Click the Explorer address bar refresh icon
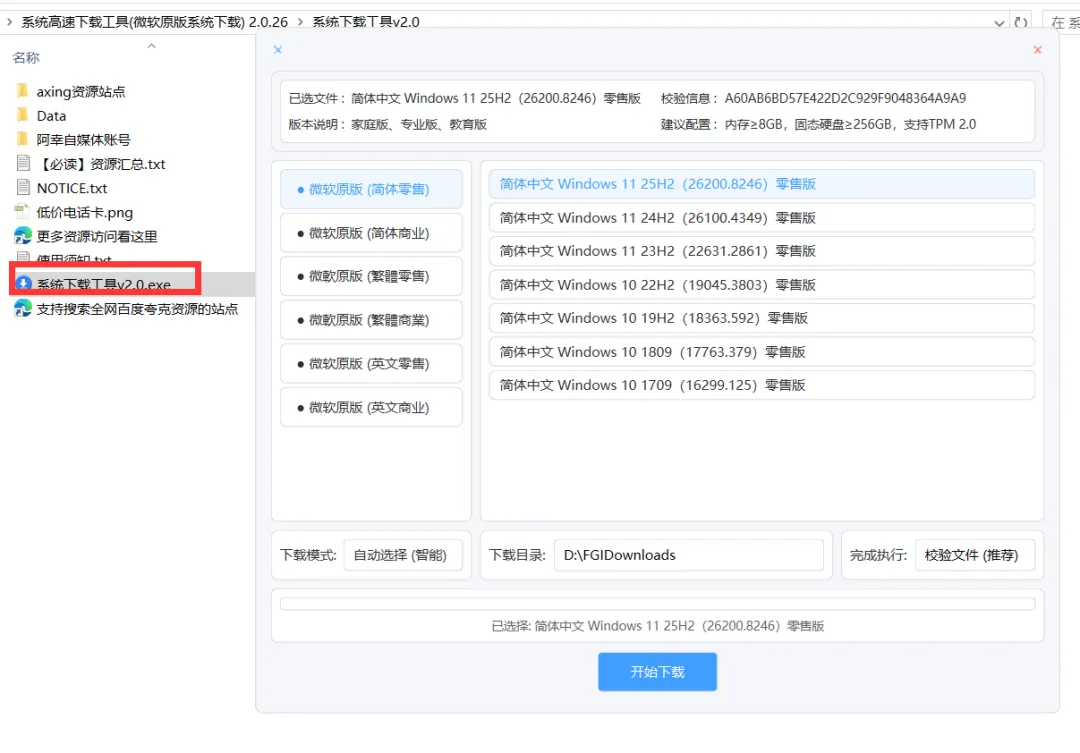 click(x=1021, y=22)
